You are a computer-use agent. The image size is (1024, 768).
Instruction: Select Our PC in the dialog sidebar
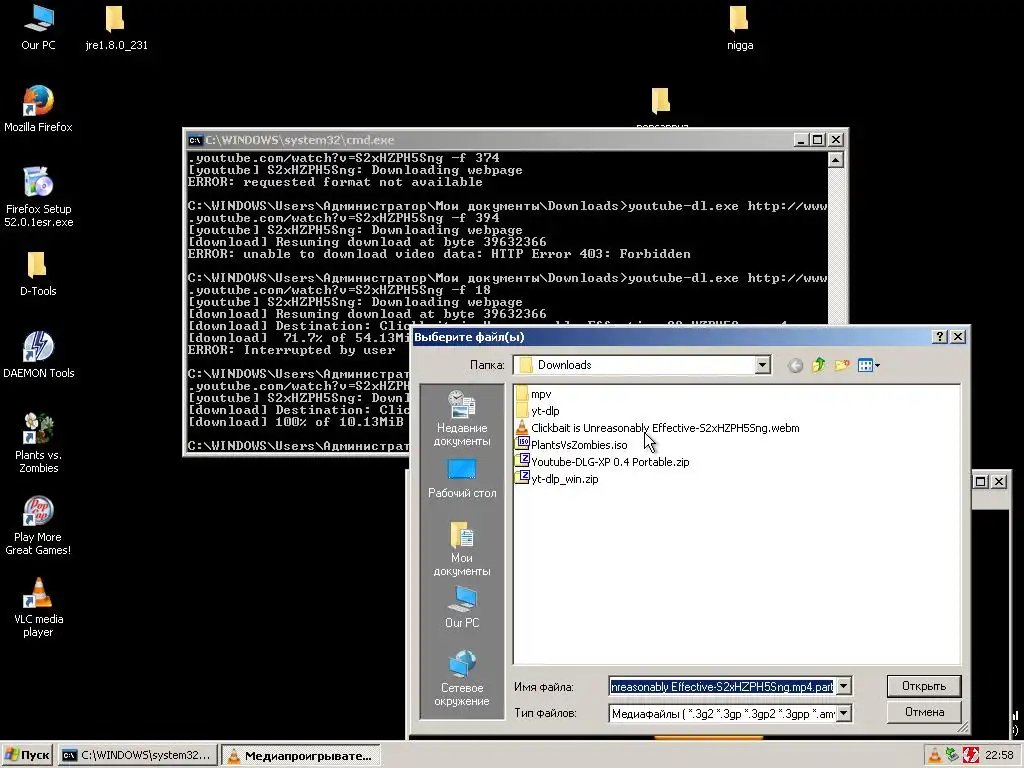click(x=462, y=607)
